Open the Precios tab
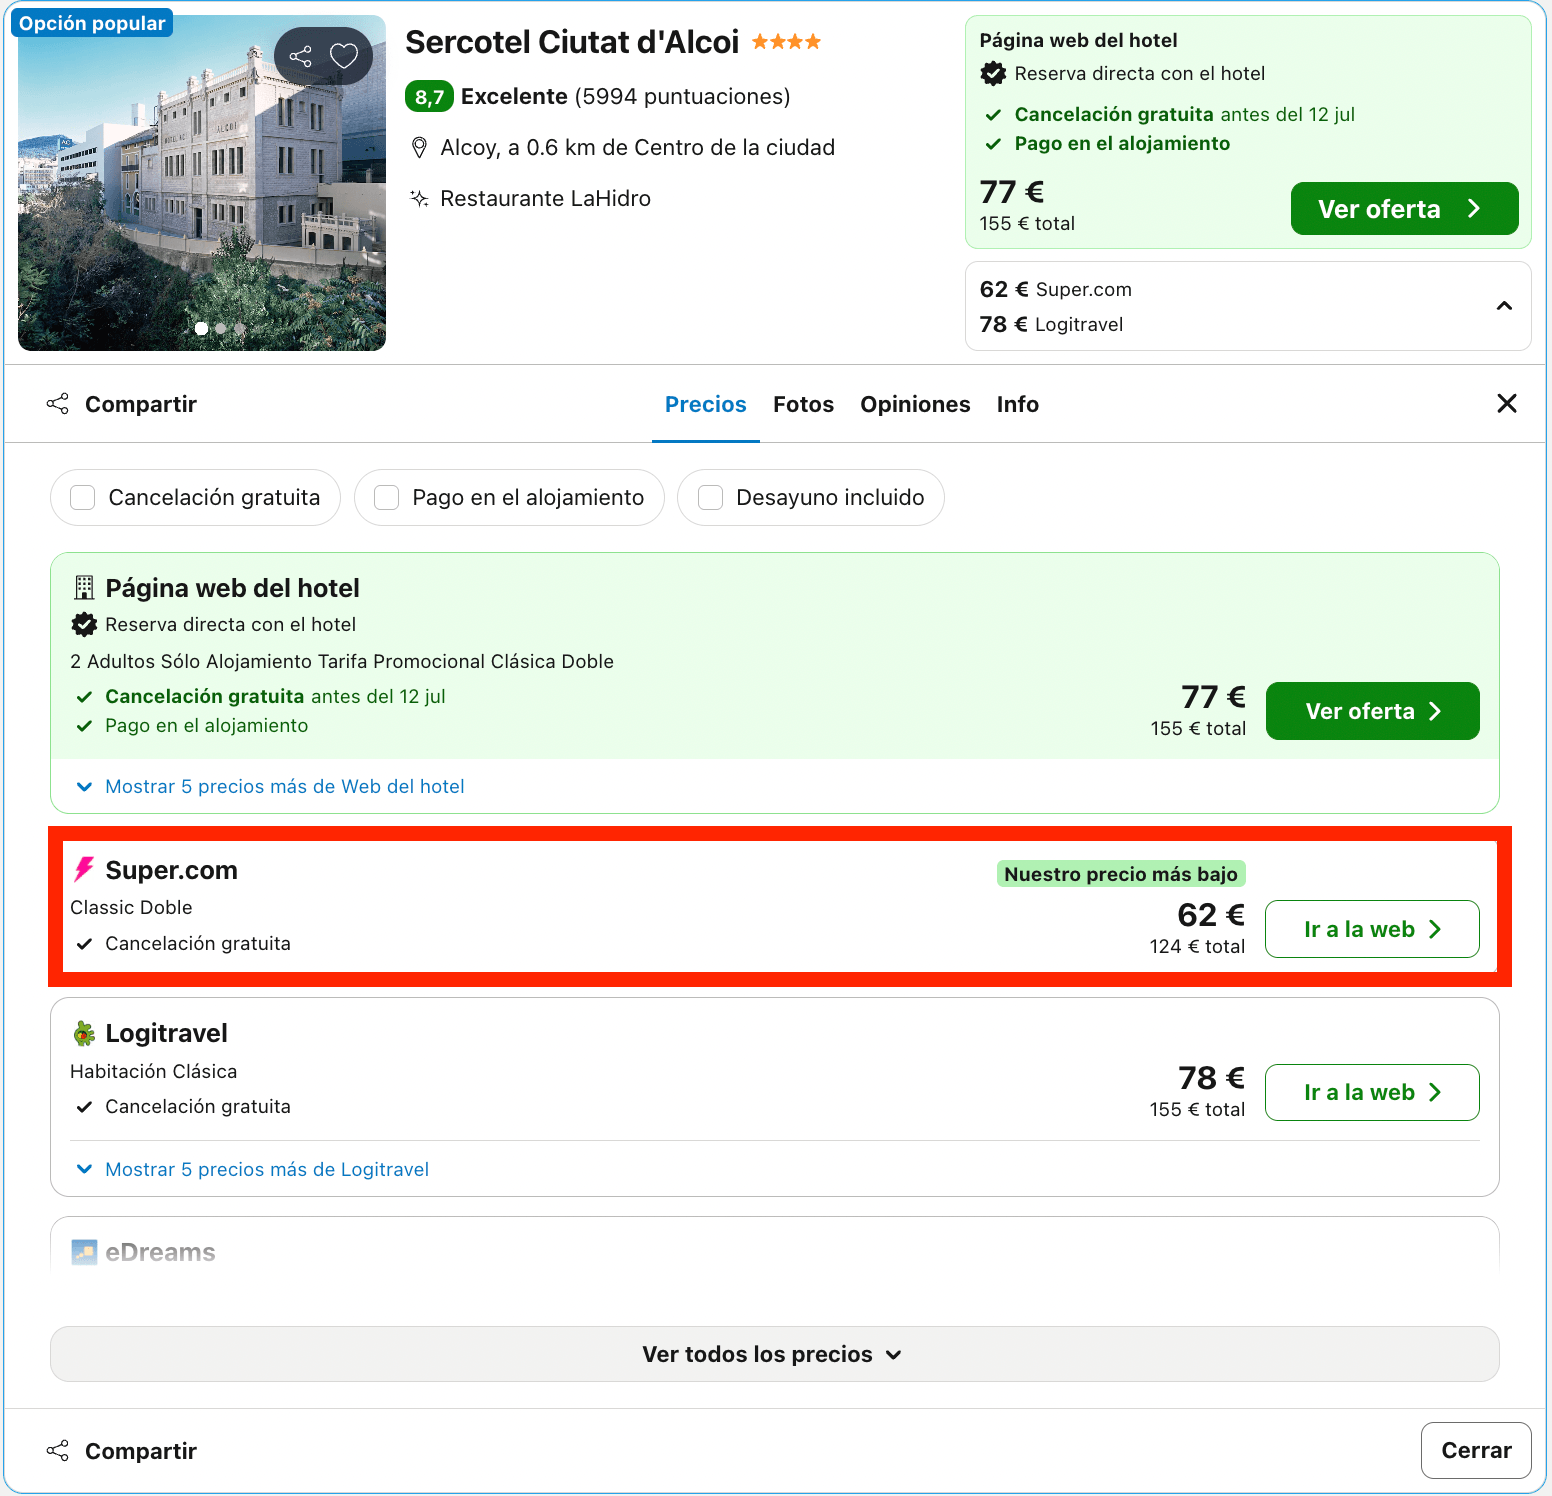Screen dimensions: 1552x1496 (x=706, y=404)
